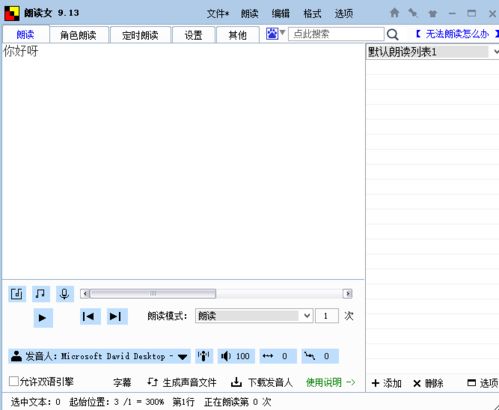
Task: Click the pitch control showing 0
Action: tap(320, 356)
